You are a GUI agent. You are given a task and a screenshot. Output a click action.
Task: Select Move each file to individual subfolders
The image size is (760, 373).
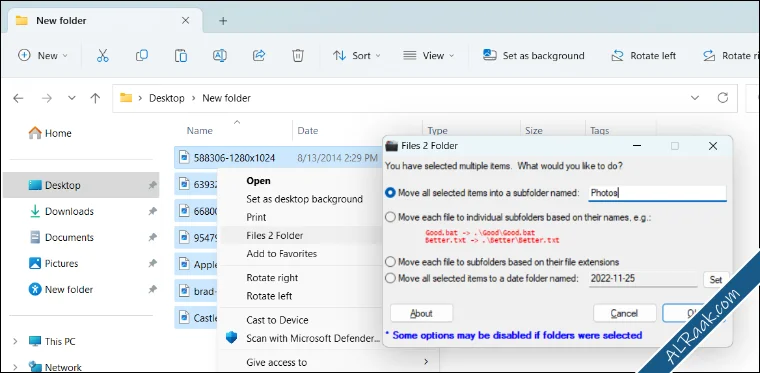pyautogui.click(x=390, y=218)
